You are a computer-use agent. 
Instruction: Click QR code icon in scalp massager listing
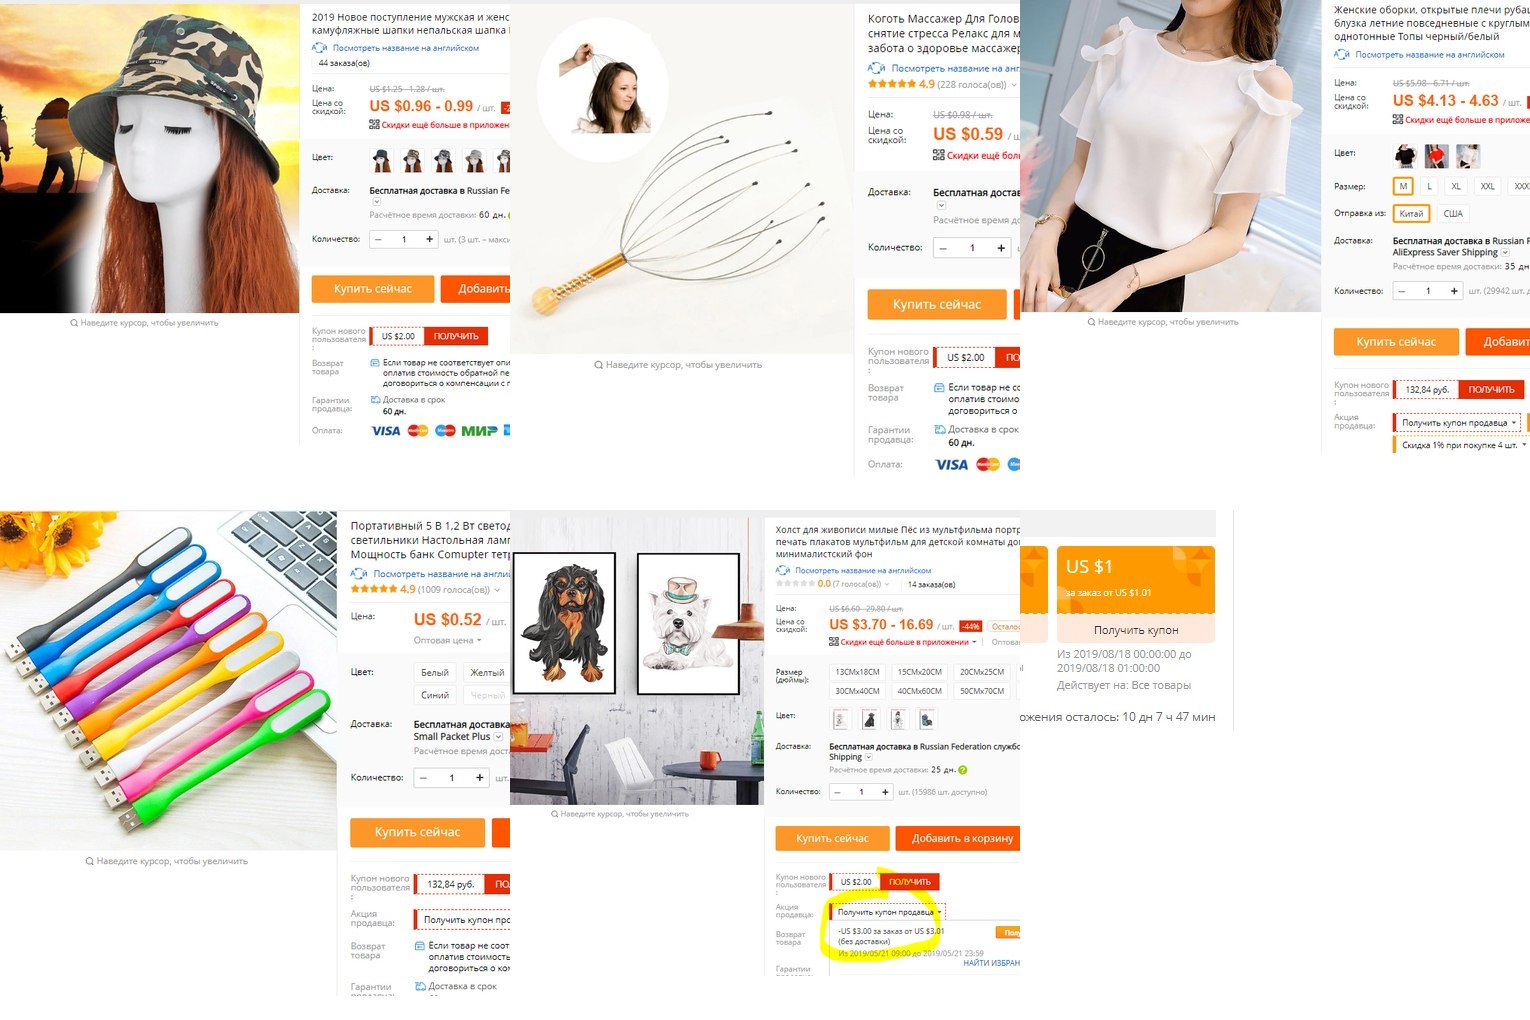938,155
